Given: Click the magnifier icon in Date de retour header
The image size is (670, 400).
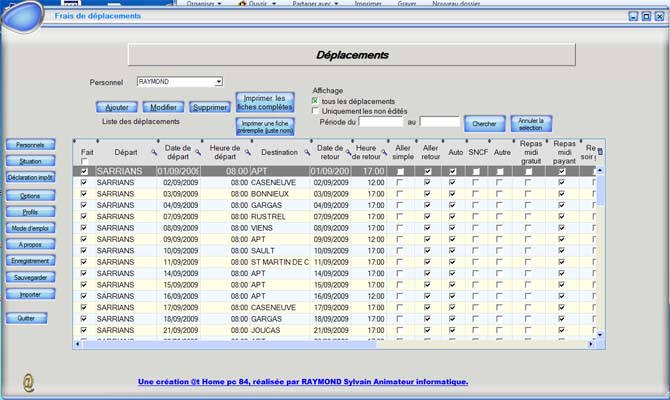Looking at the screenshot, I should 348,153.
